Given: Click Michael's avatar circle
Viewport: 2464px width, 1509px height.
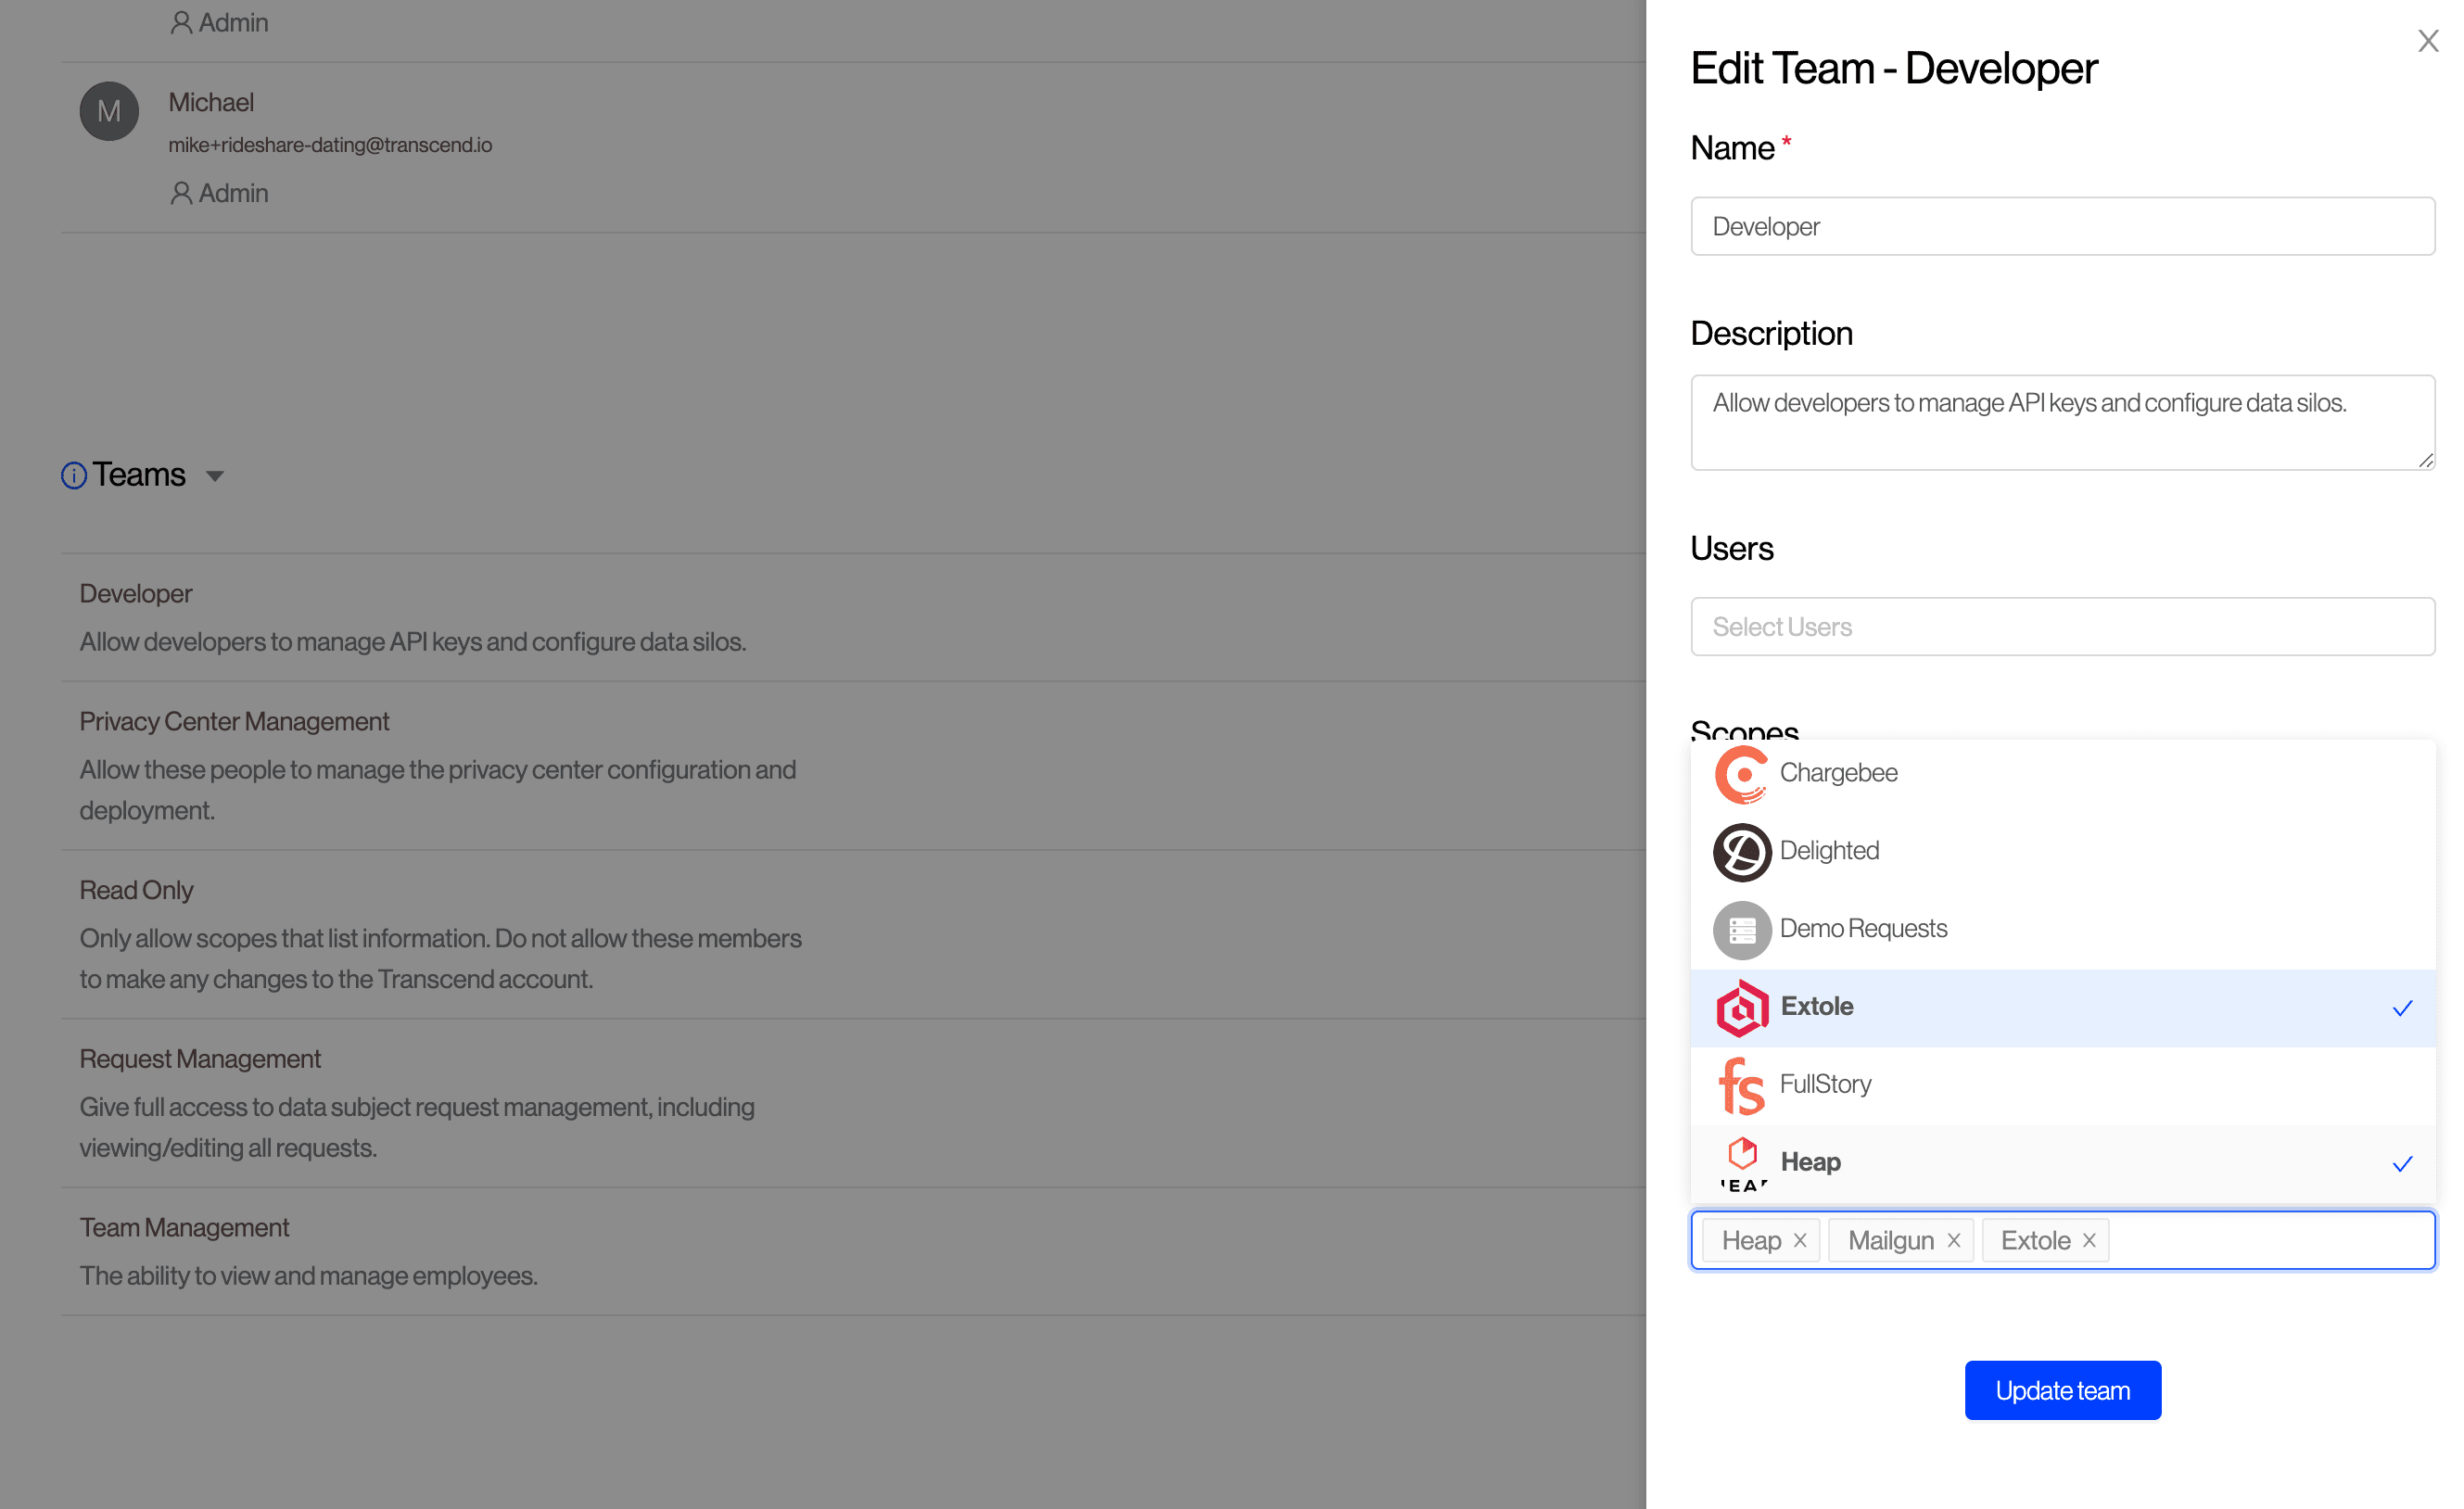Looking at the screenshot, I should (x=109, y=111).
